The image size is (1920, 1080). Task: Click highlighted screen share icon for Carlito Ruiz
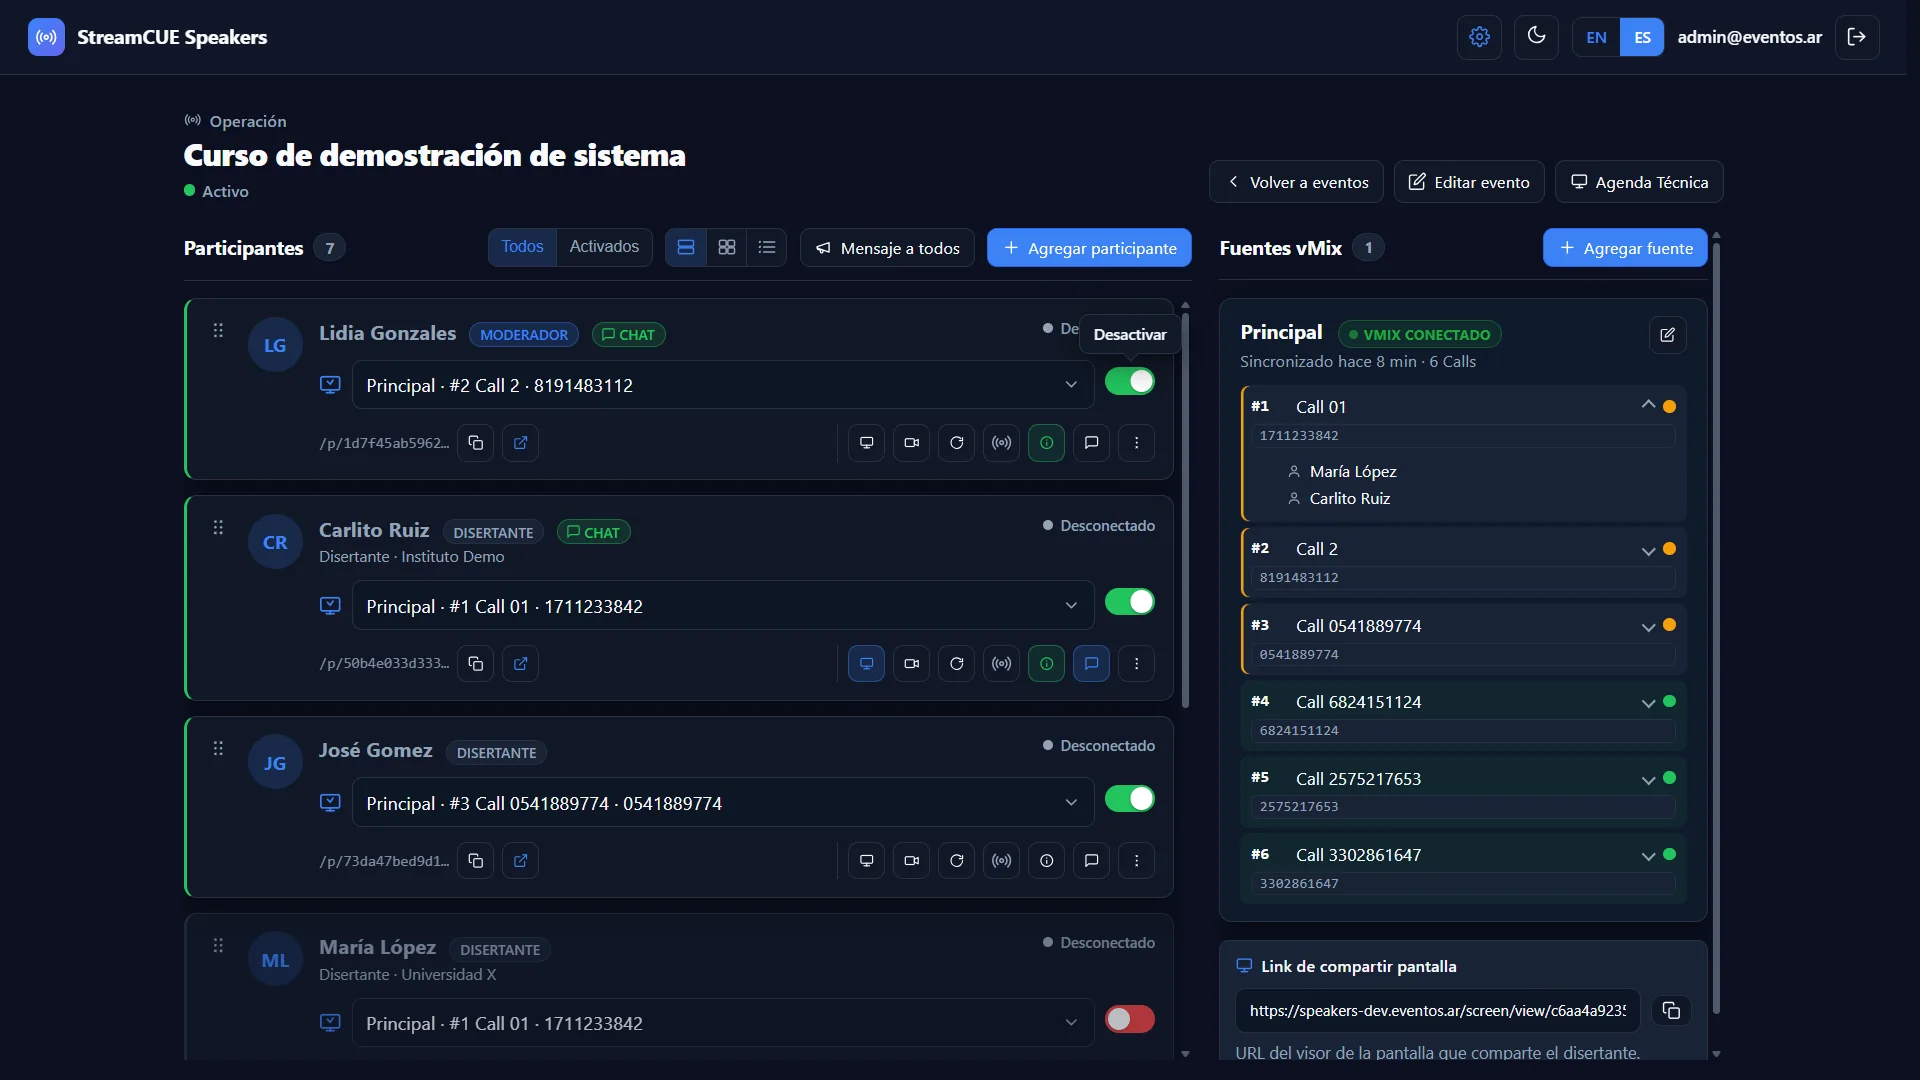point(867,664)
